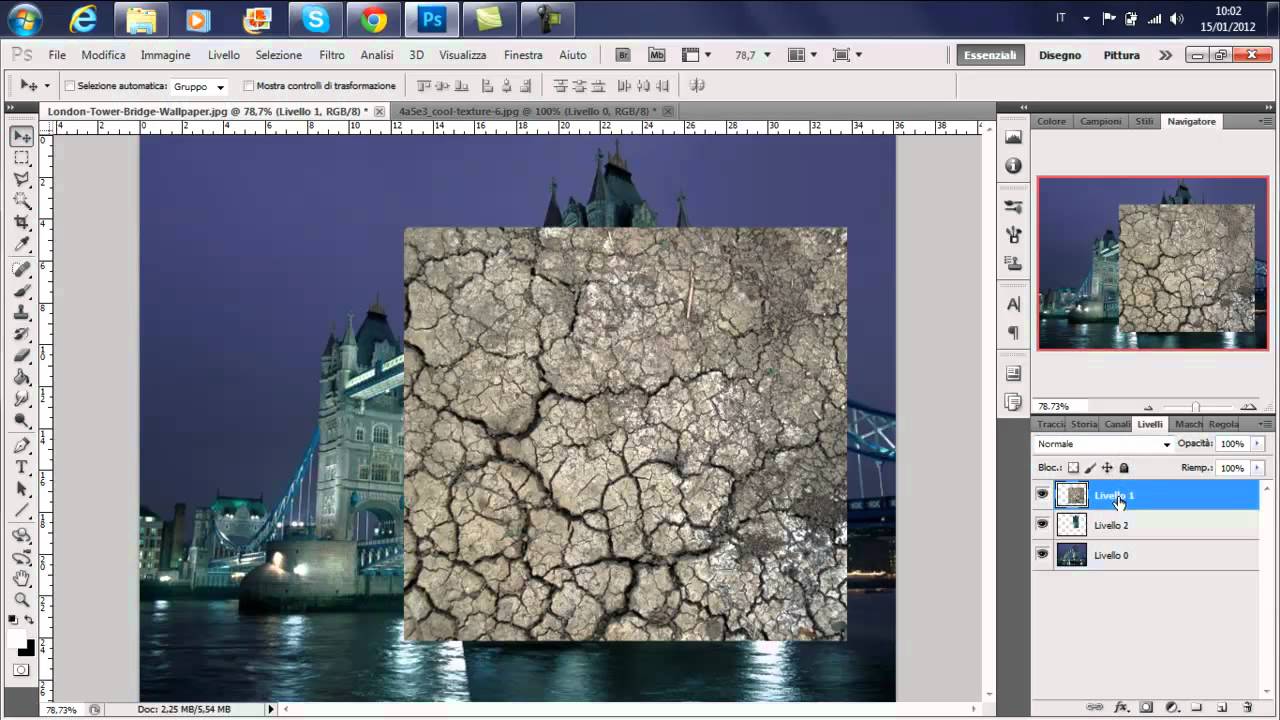Select the Rectangular Marquee tool
The image size is (1280, 720).
tap(22, 158)
